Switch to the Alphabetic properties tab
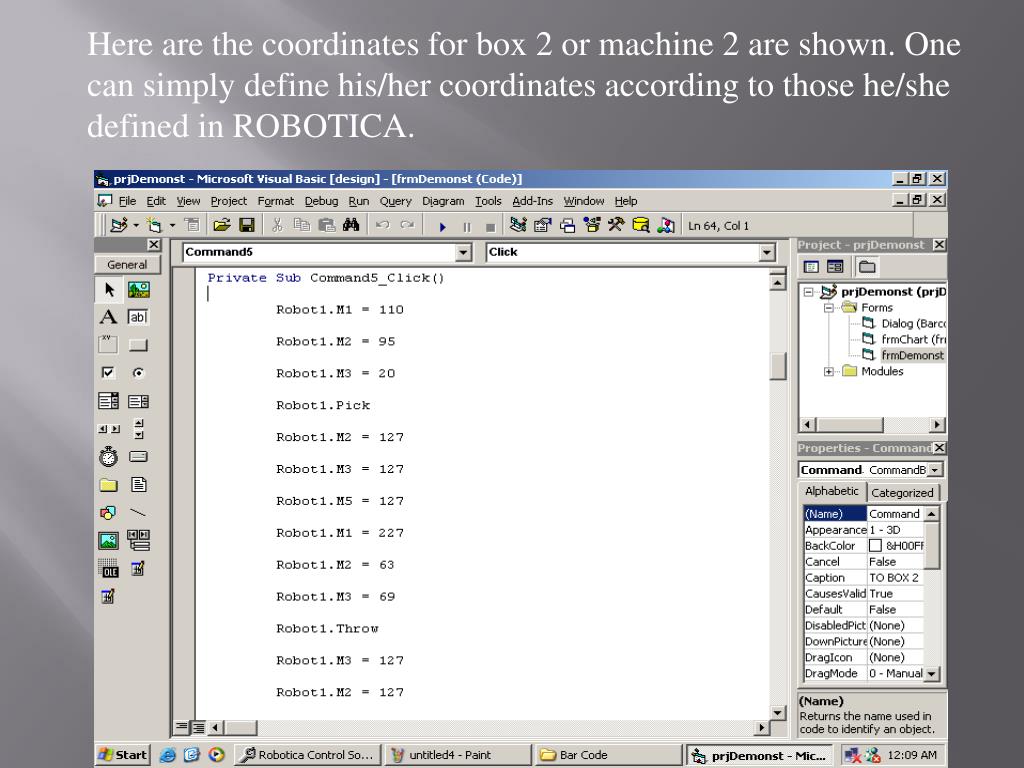This screenshot has height=768, width=1024. pyautogui.click(x=831, y=491)
